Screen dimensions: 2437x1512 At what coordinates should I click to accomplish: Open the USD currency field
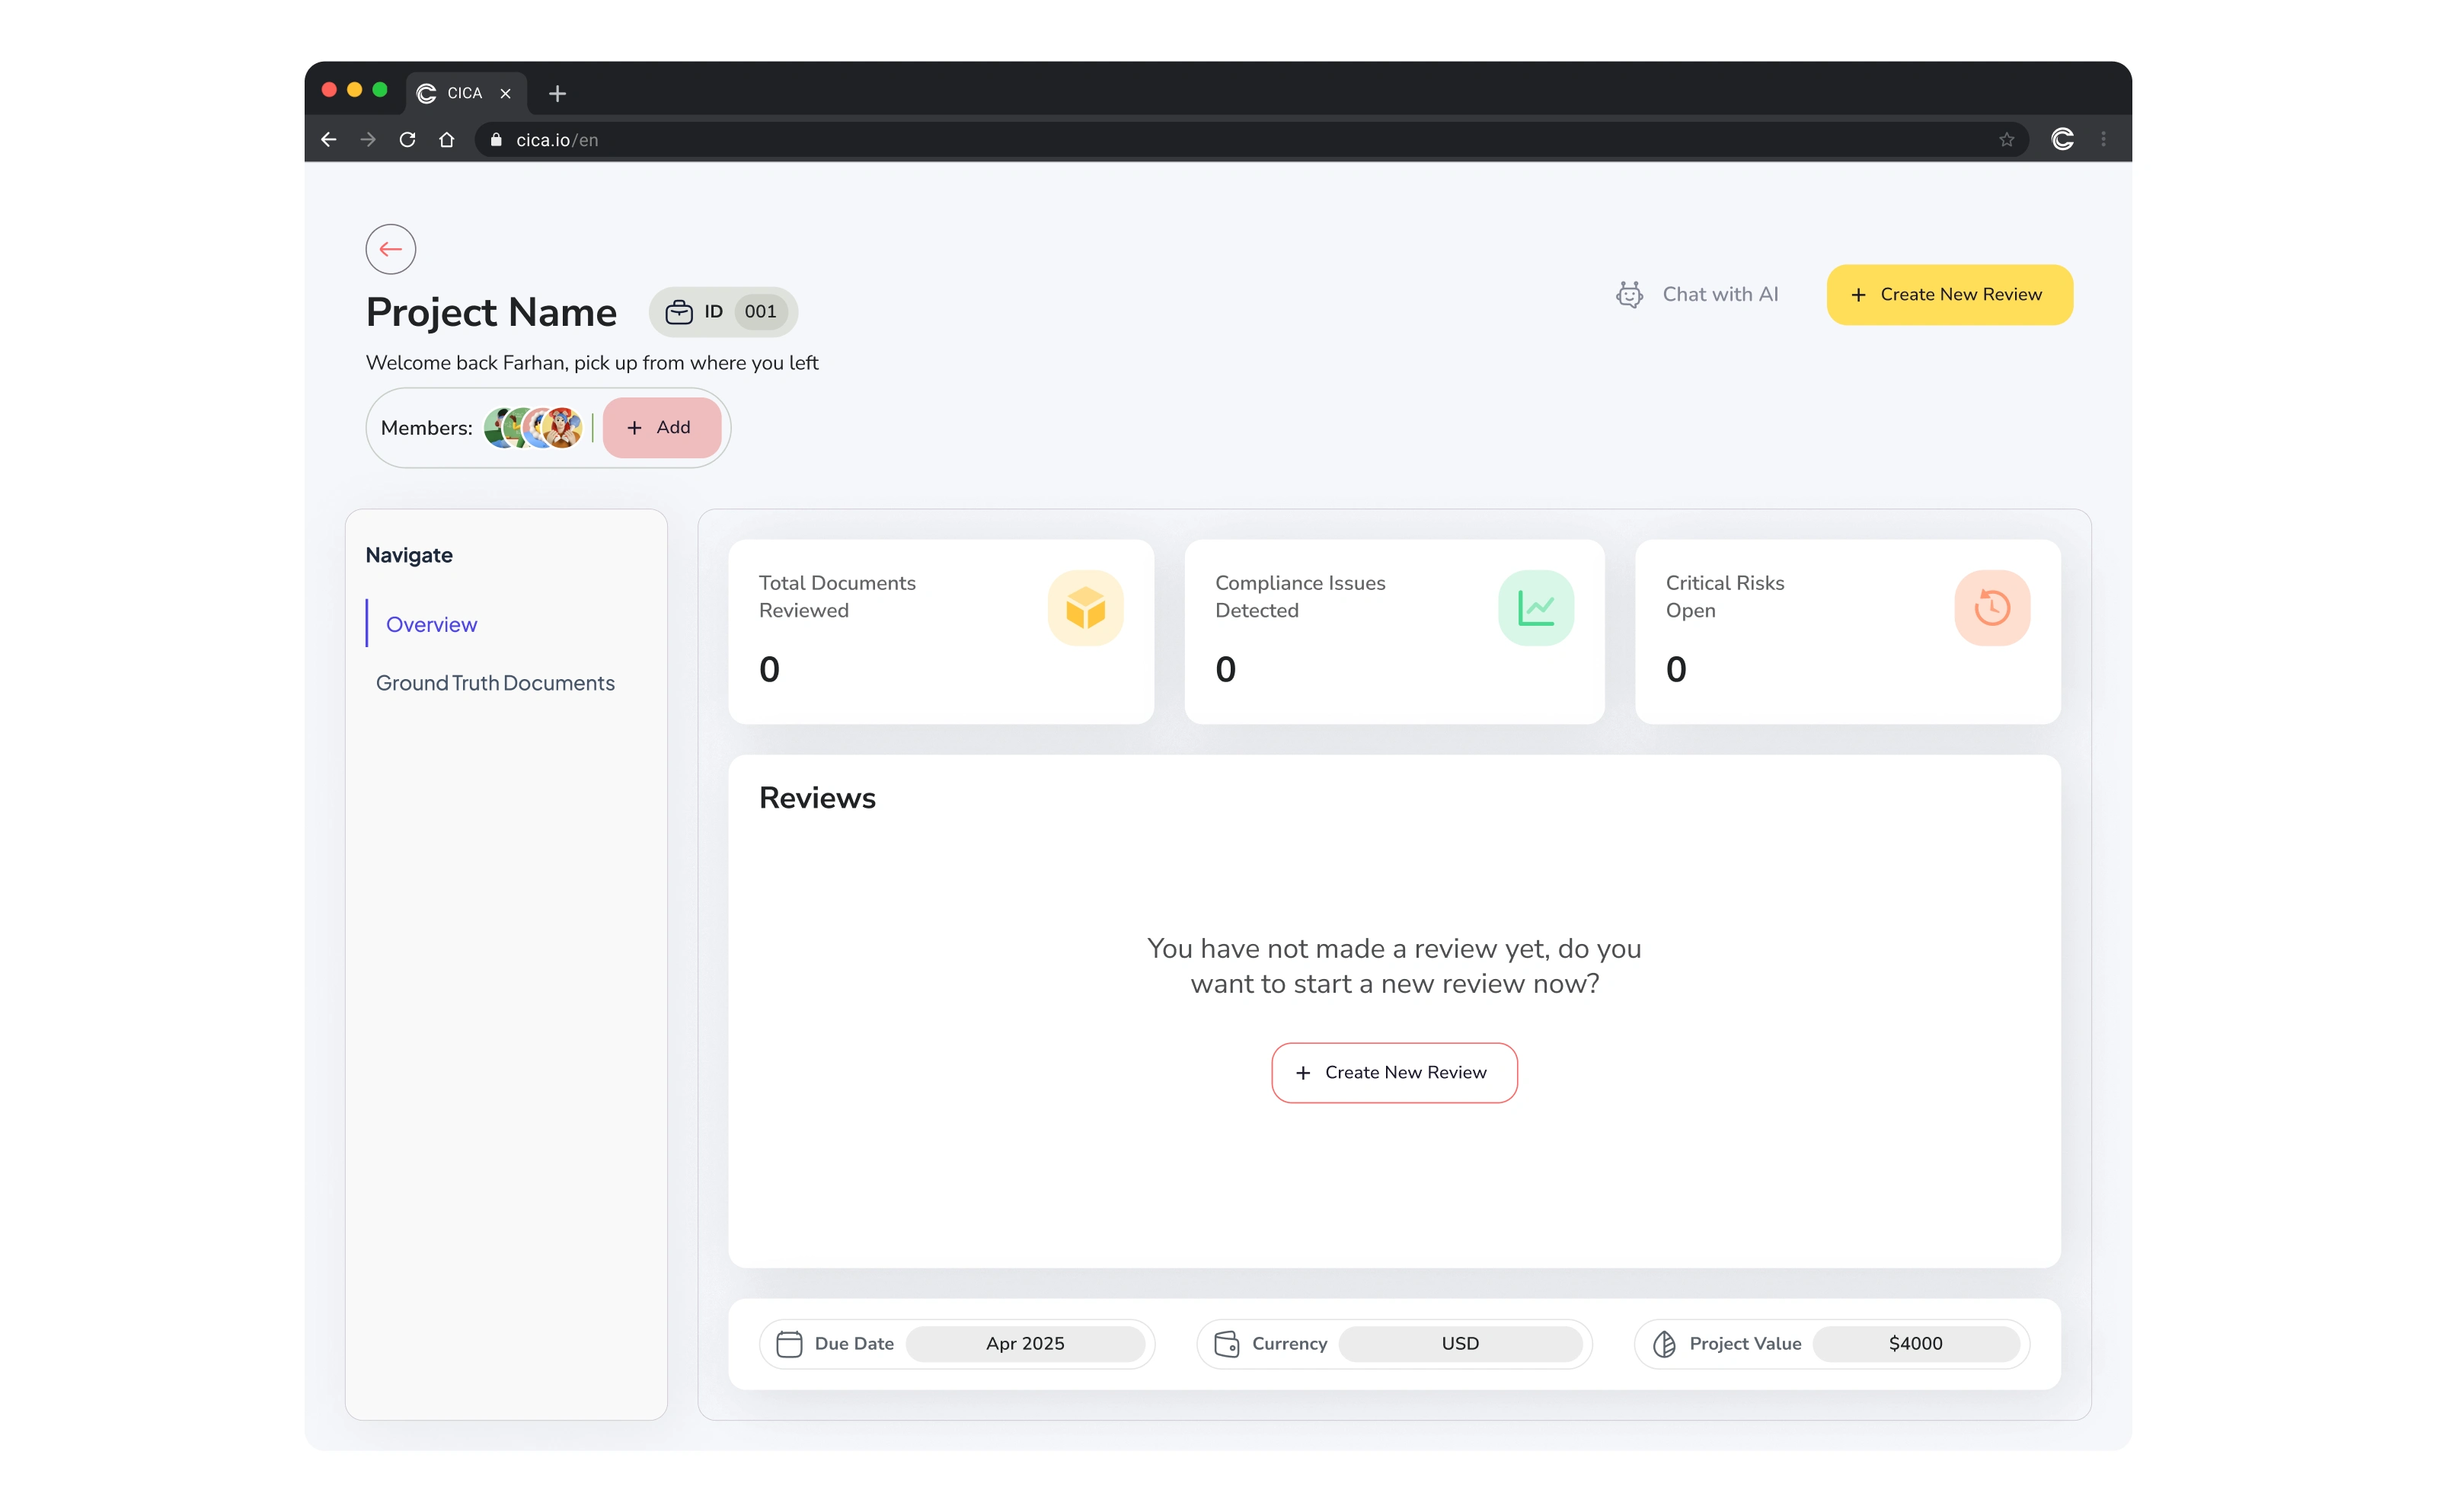click(1459, 1343)
